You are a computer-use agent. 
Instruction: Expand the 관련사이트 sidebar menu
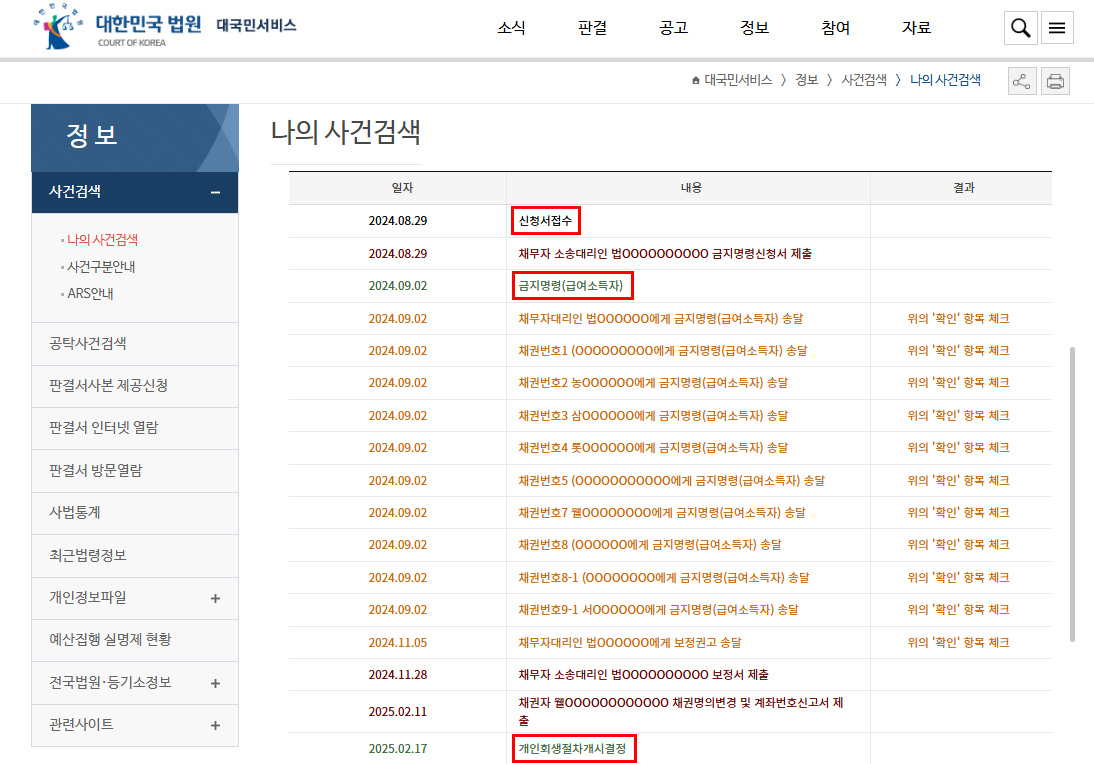point(215,725)
